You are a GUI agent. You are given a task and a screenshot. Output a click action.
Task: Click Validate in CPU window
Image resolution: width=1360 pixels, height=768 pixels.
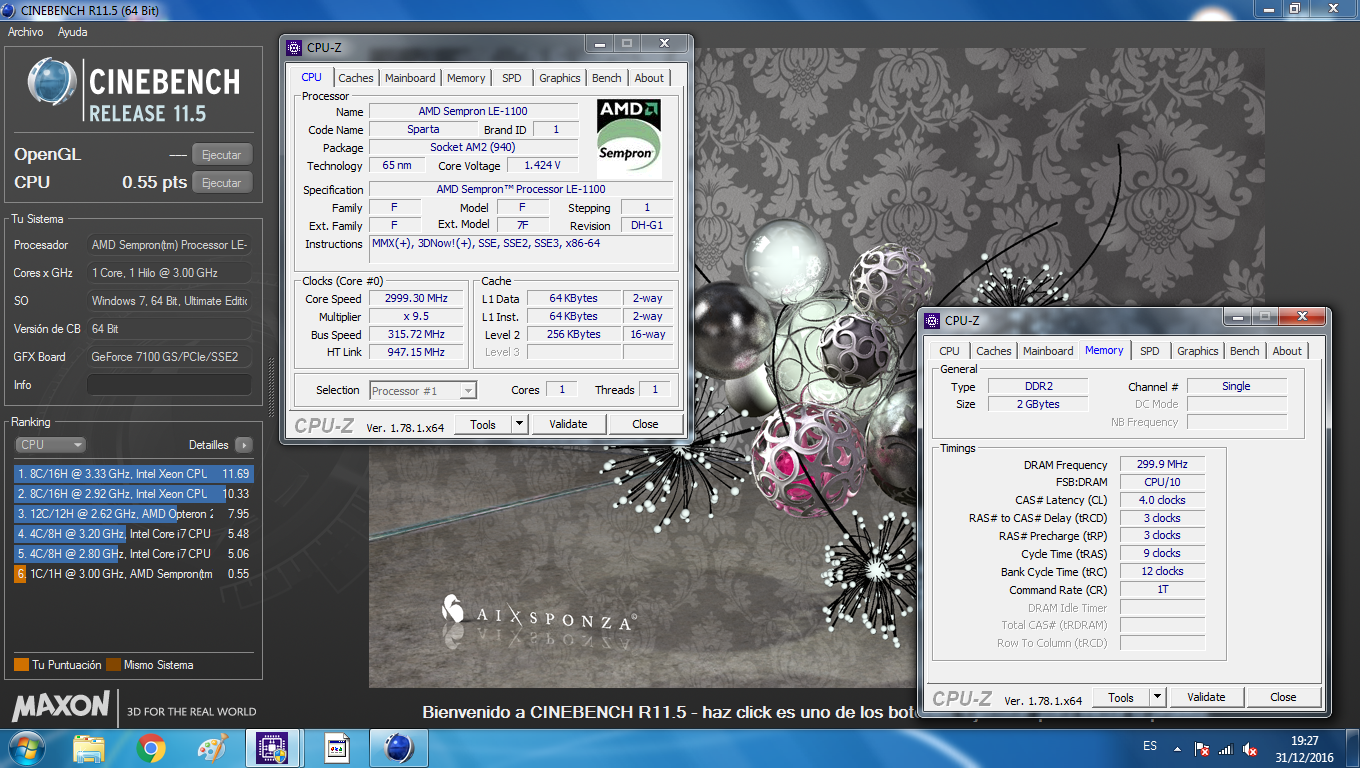[568, 424]
